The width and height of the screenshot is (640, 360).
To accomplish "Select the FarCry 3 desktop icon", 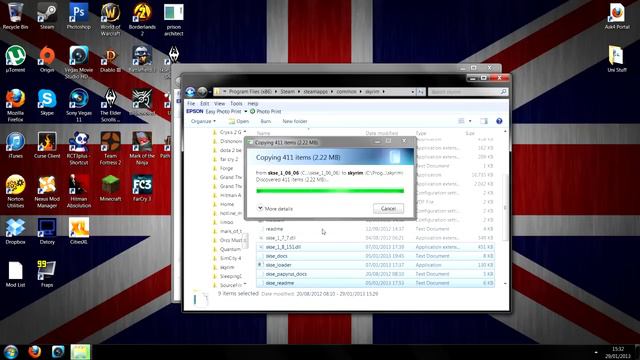I will click(142, 189).
